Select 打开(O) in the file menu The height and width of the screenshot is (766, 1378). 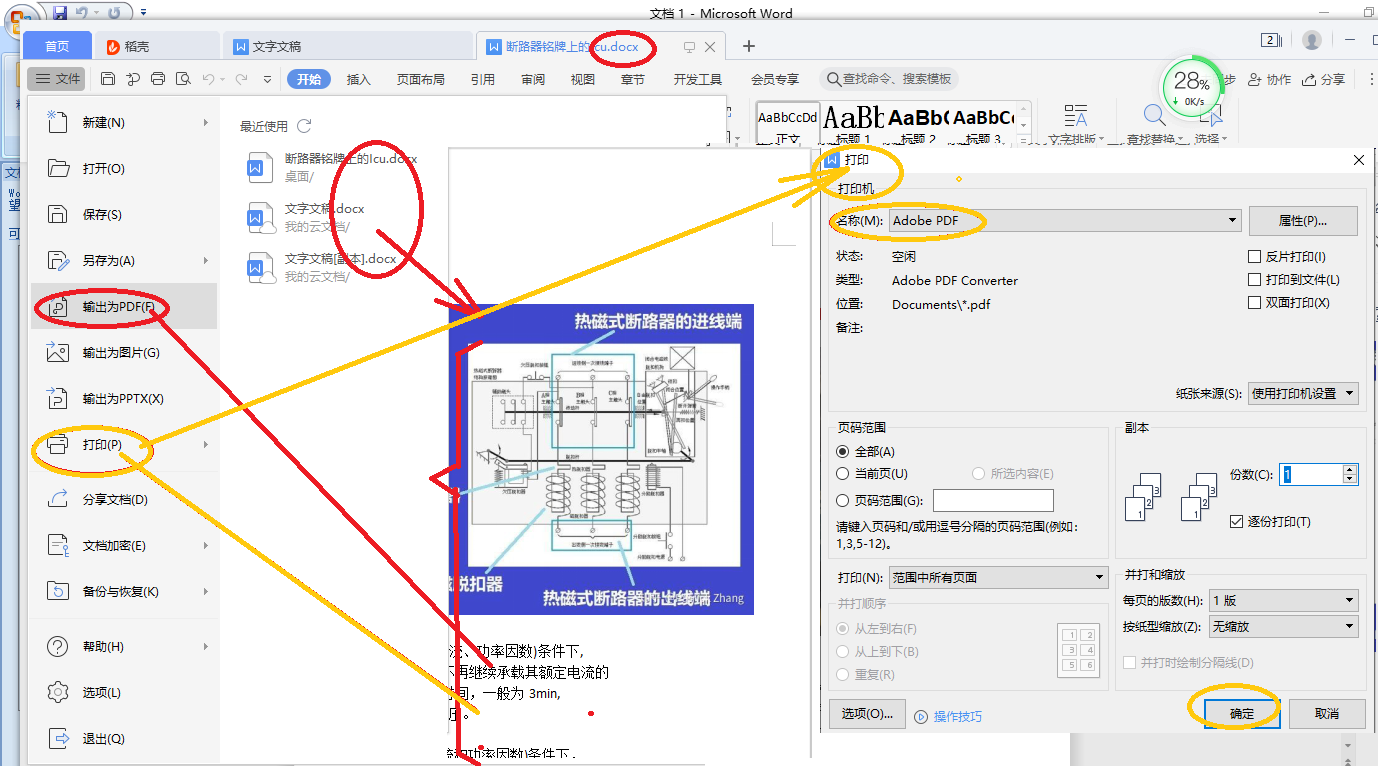[x=124, y=168]
